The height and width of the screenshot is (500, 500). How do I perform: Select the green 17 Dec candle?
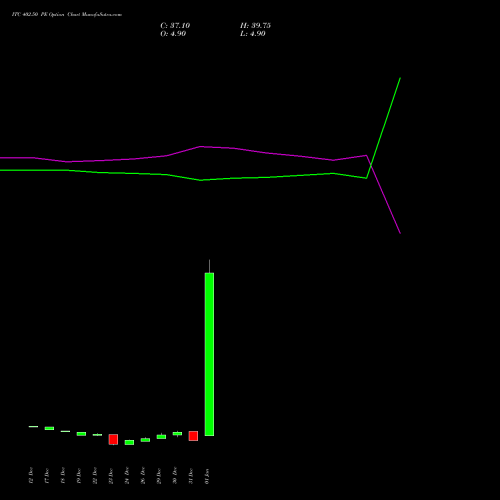click(49, 428)
